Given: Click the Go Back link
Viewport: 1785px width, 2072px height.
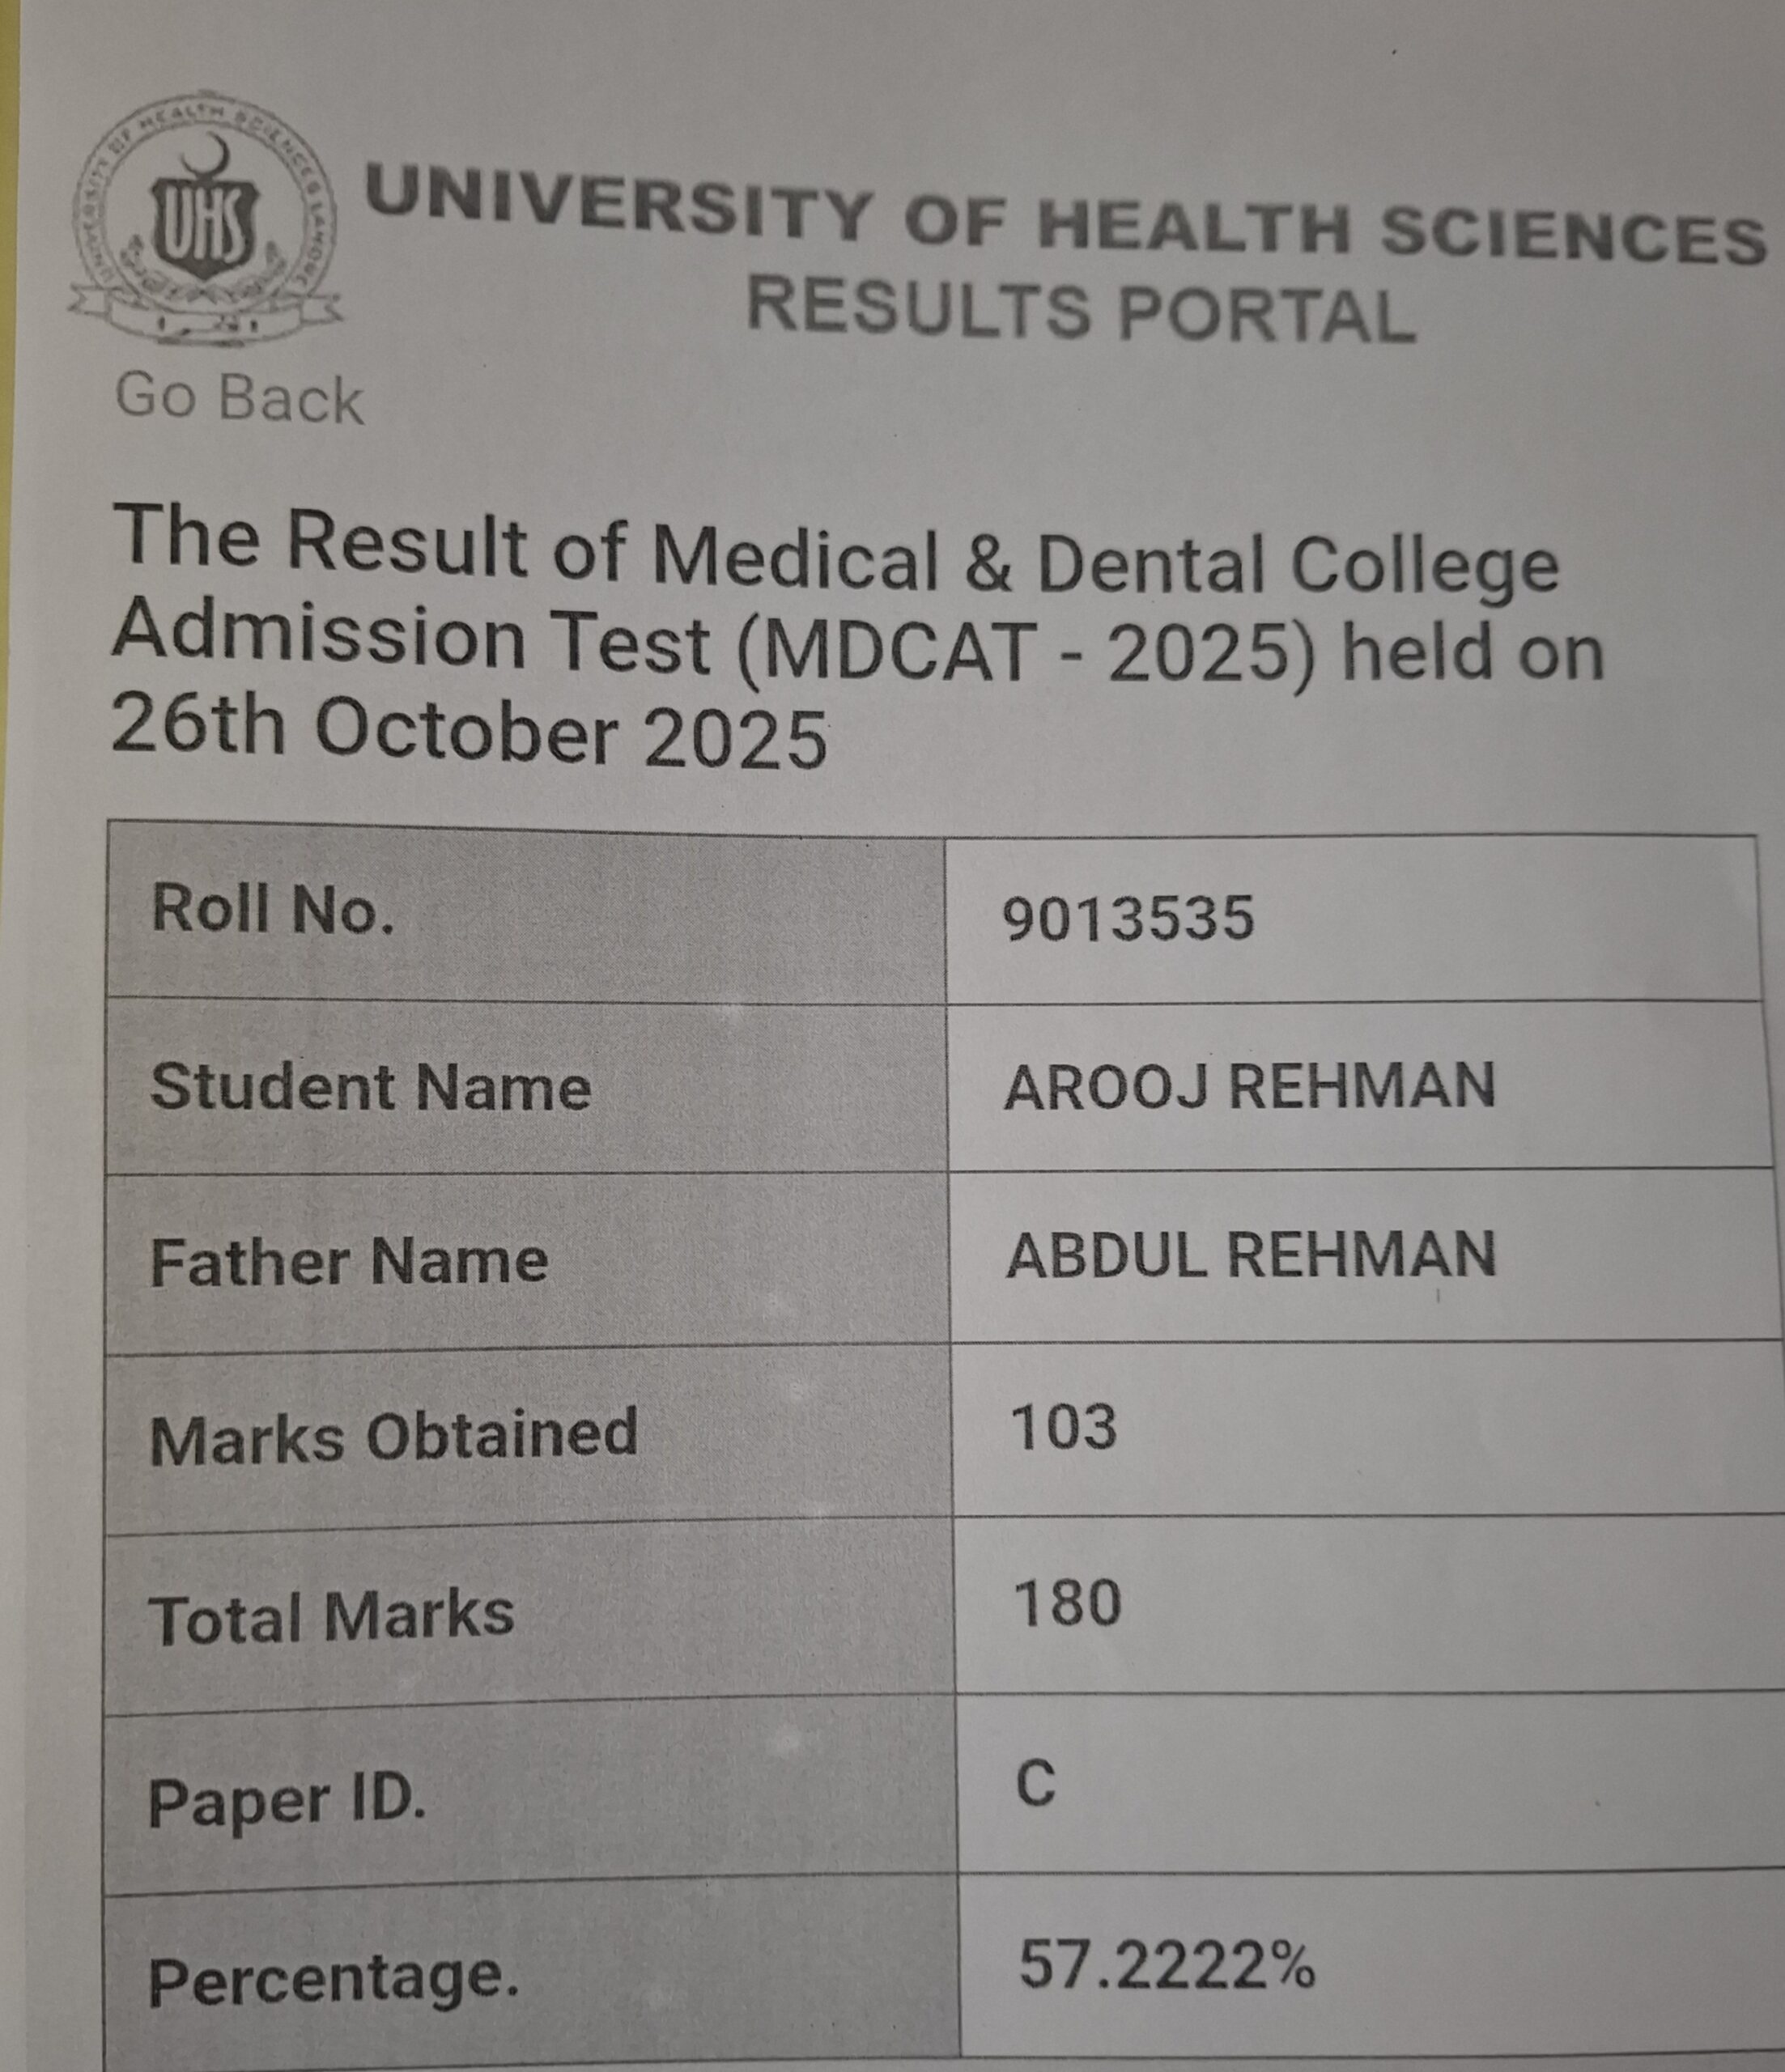Looking at the screenshot, I should point(239,398).
